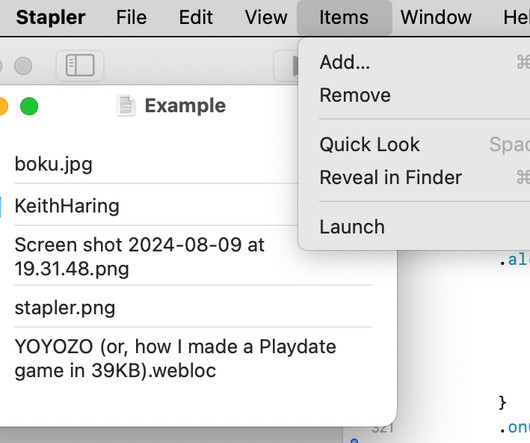Click the yellow minimize button on Example window
The width and height of the screenshot is (530, 443).
coord(3,106)
